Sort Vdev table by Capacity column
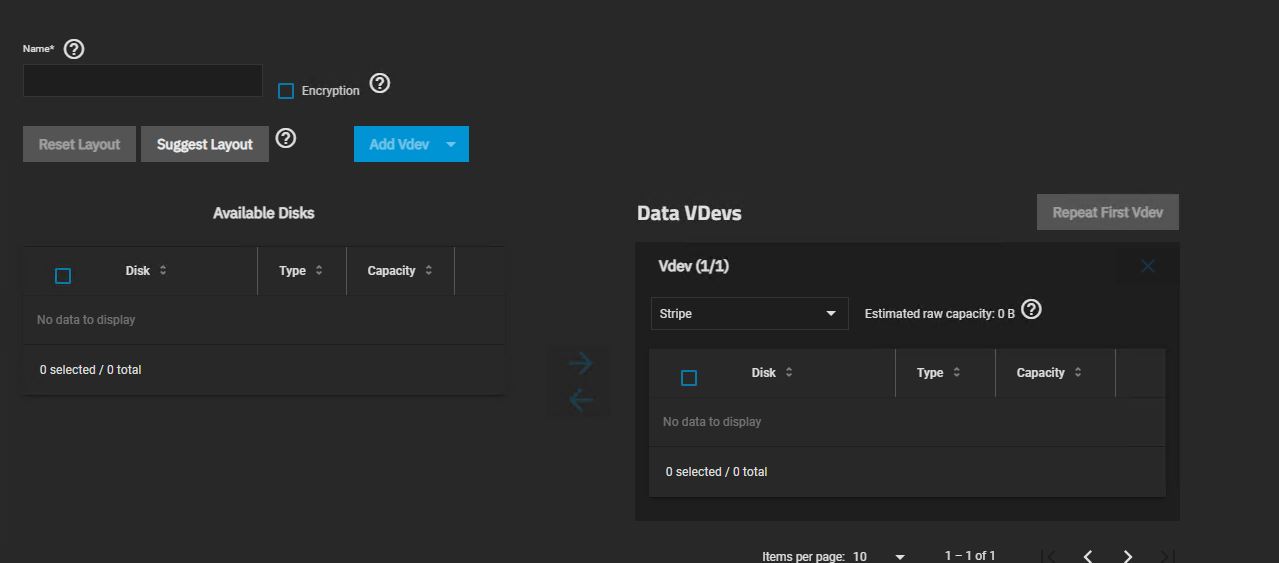Viewport: 1279px width, 563px height. [1049, 373]
